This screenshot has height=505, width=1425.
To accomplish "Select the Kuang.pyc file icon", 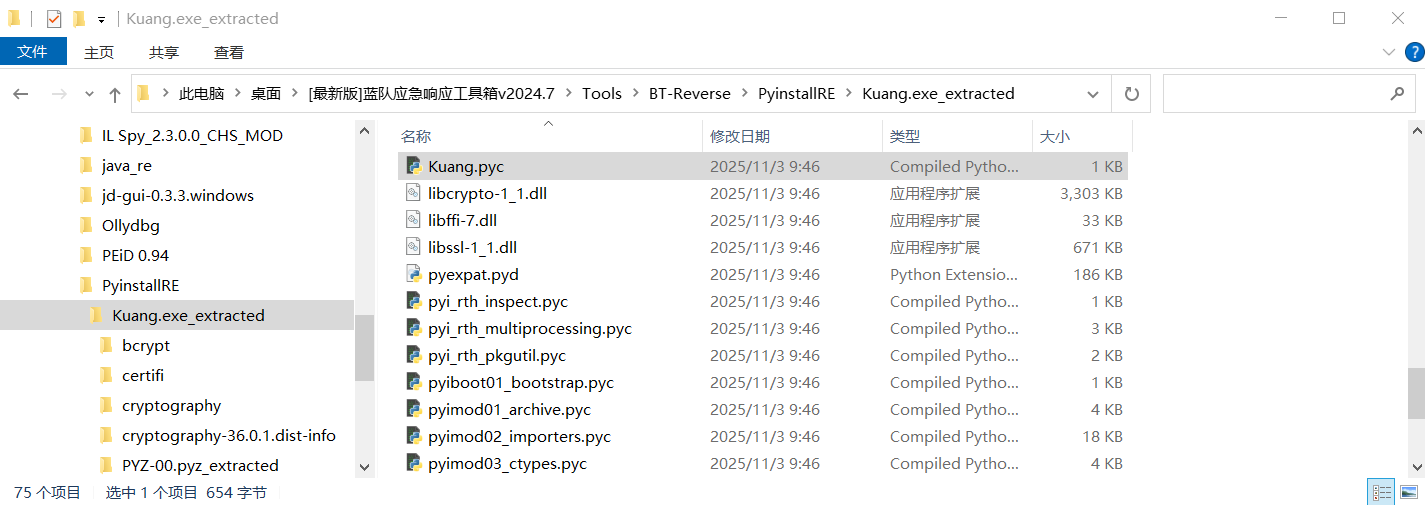I will [414, 166].
